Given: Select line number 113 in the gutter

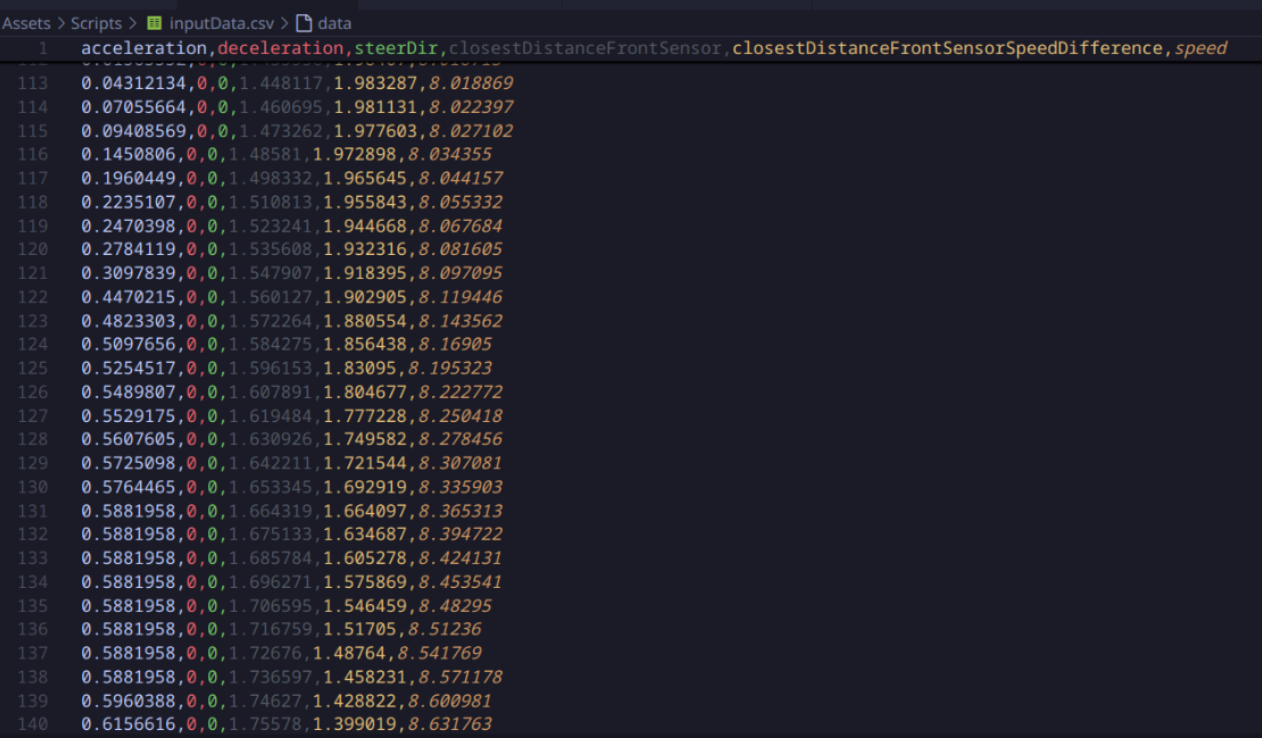Looking at the screenshot, I should coord(33,83).
